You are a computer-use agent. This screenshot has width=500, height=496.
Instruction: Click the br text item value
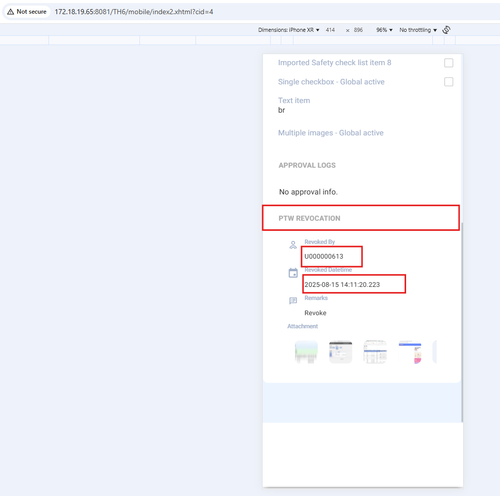[281, 110]
